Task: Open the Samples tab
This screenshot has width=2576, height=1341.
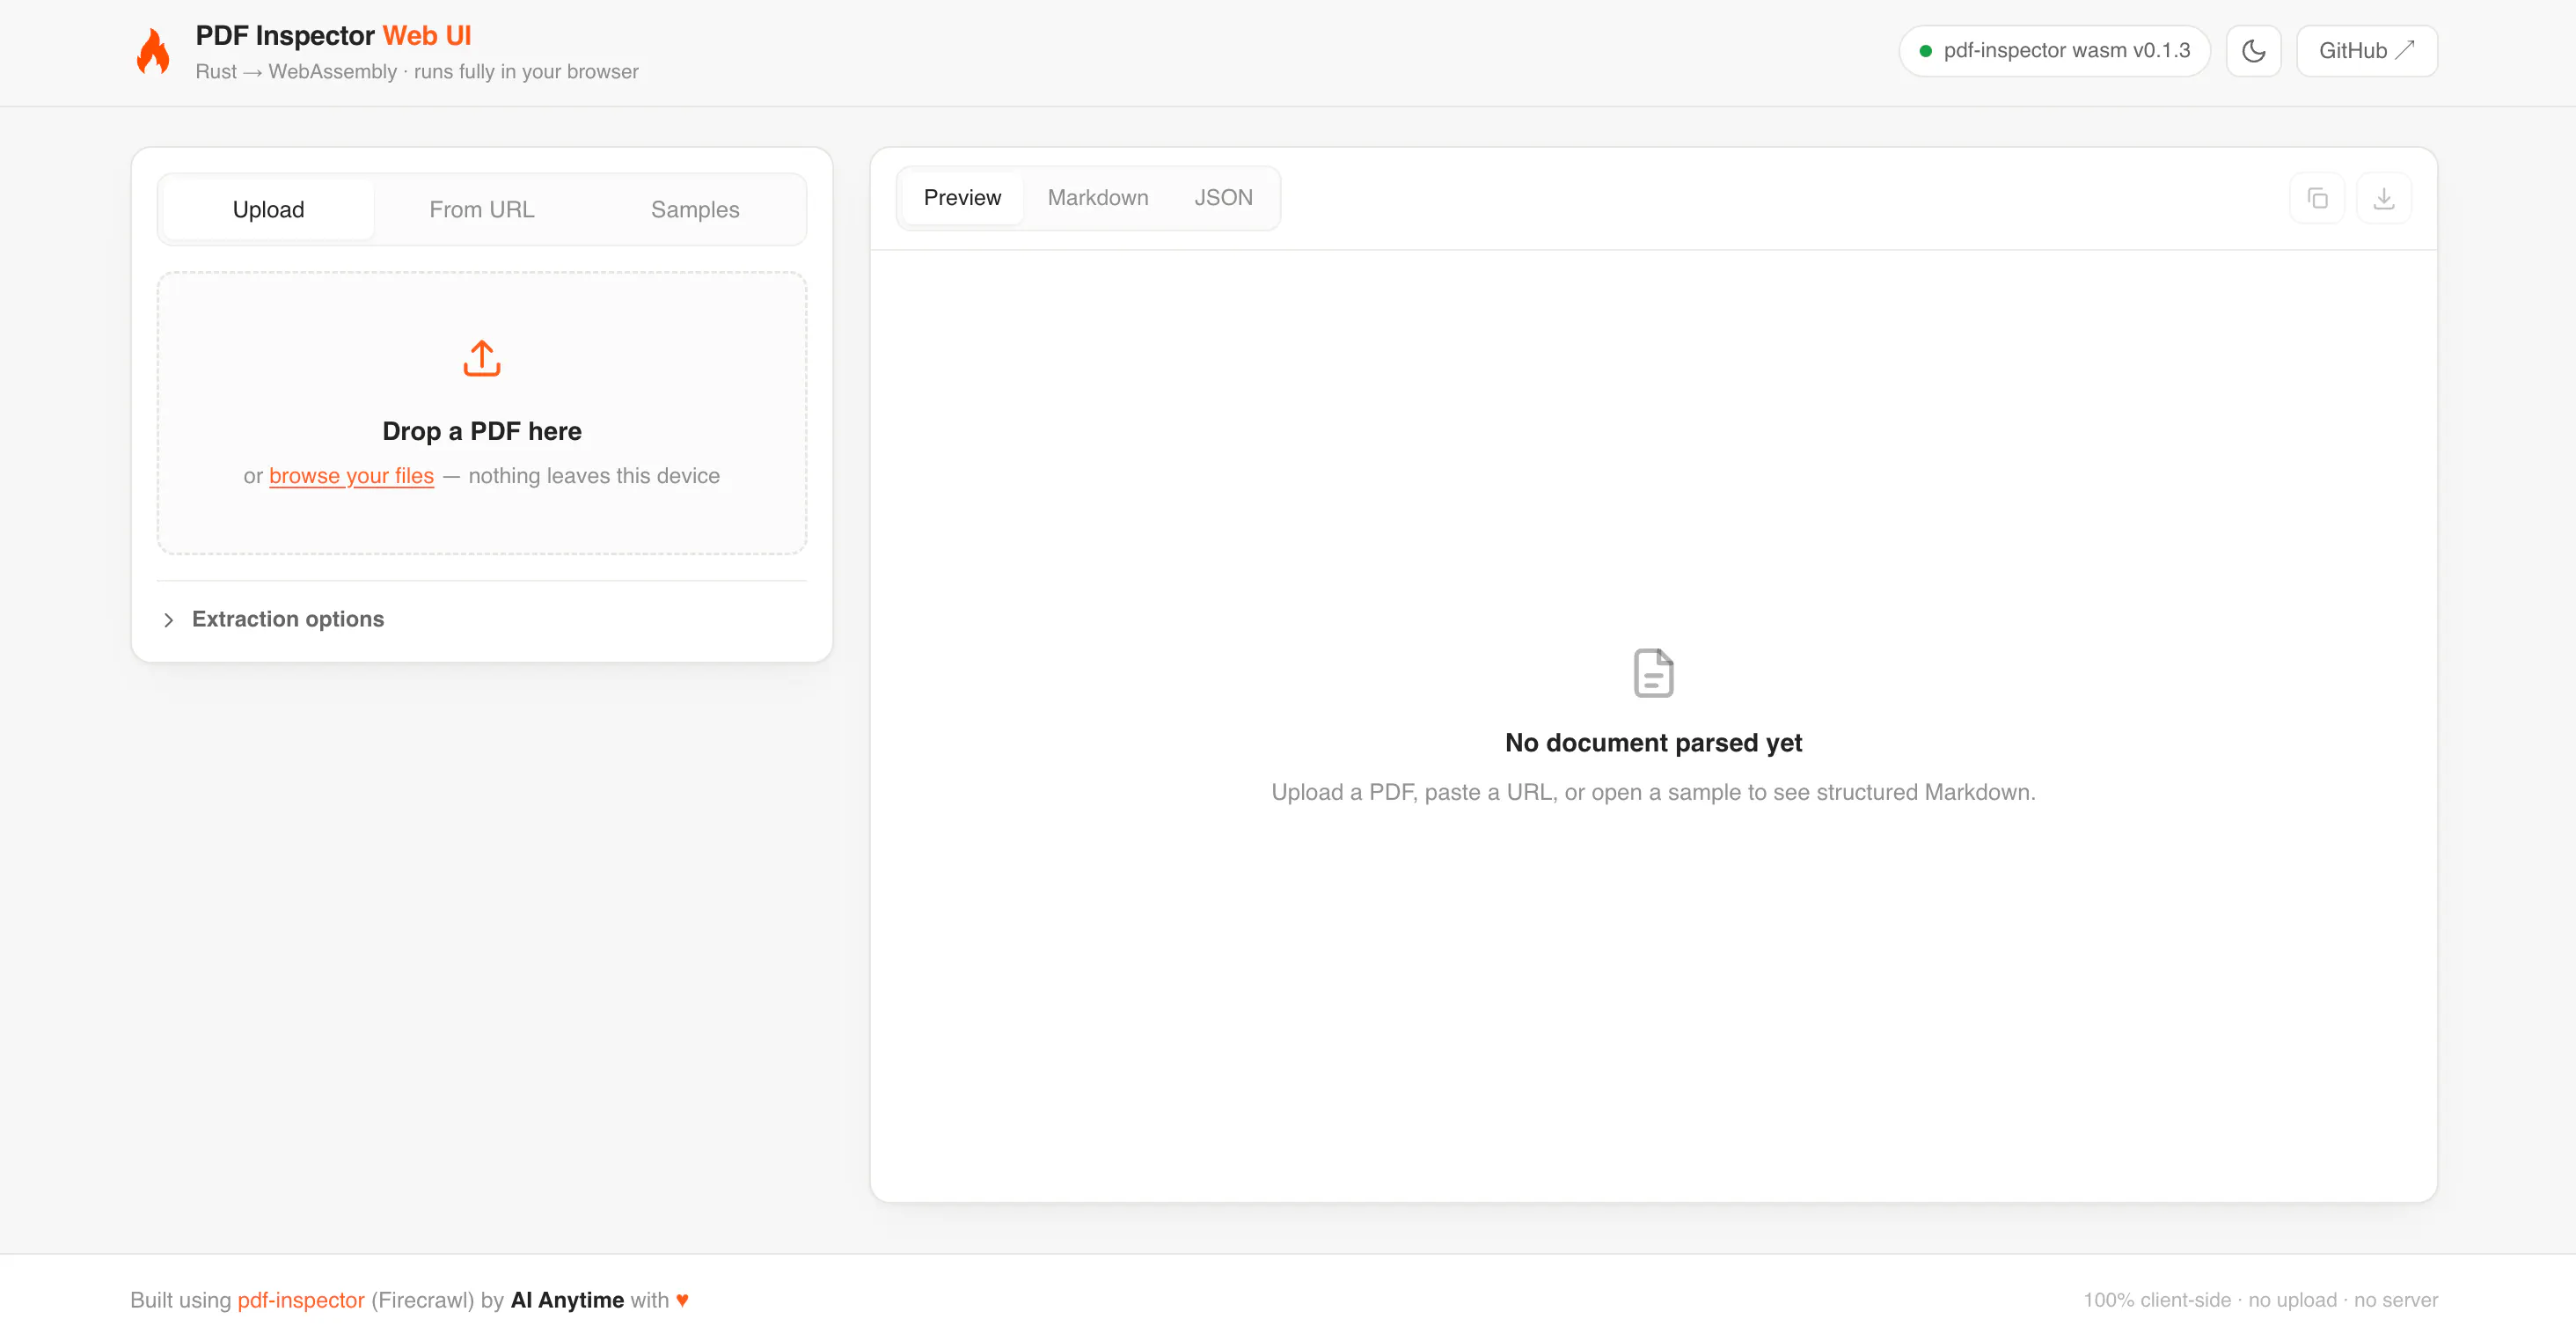Action: 695,209
